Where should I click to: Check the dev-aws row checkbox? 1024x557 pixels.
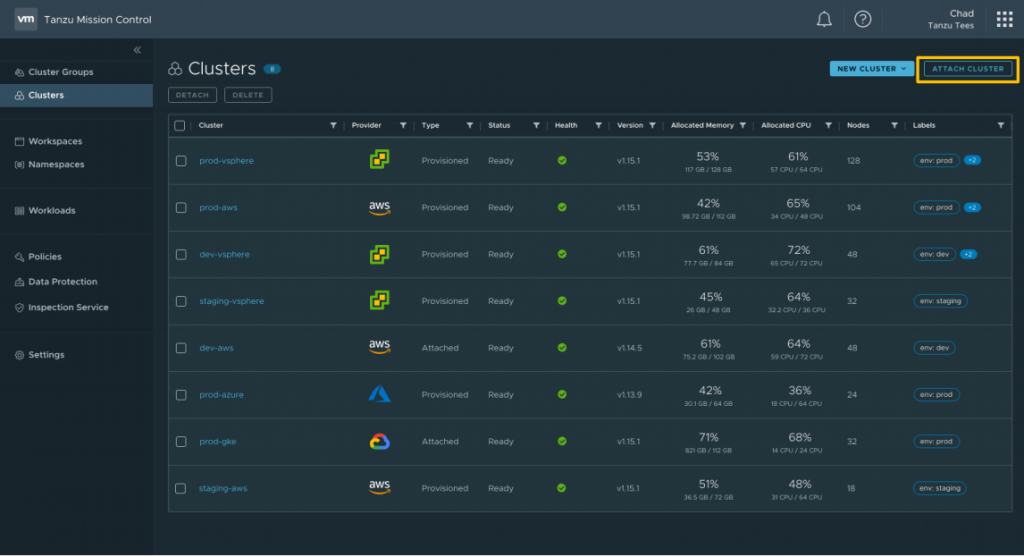pyautogui.click(x=181, y=348)
